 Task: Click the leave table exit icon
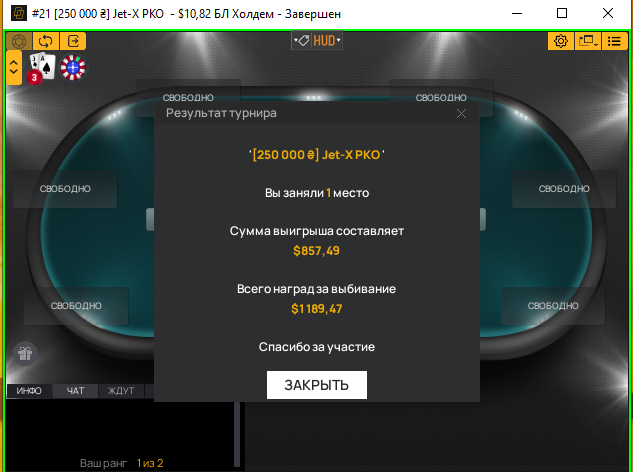73,41
